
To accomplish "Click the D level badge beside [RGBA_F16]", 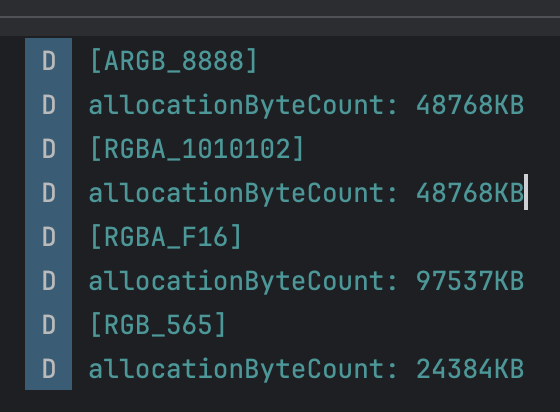I will 49,237.
